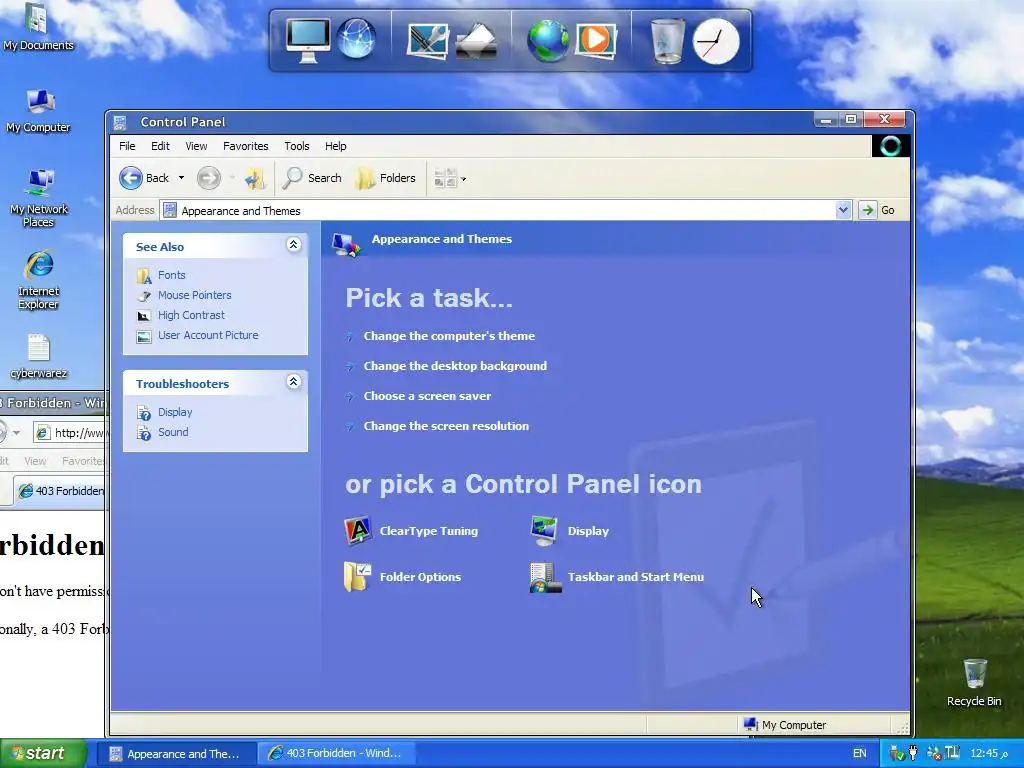
Task: Open the Favorites menu
Action: click(246, 146)
